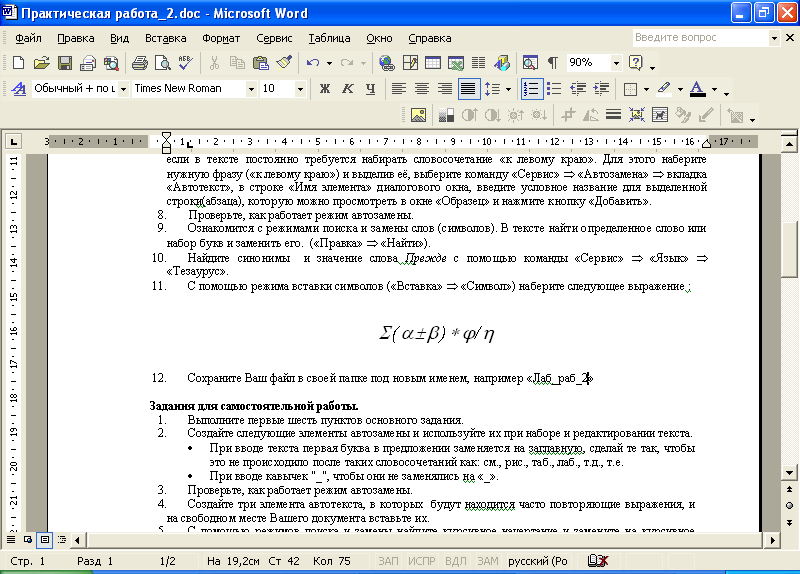Open the Правка menu
800x574 pixels.
tap(75, 38)
